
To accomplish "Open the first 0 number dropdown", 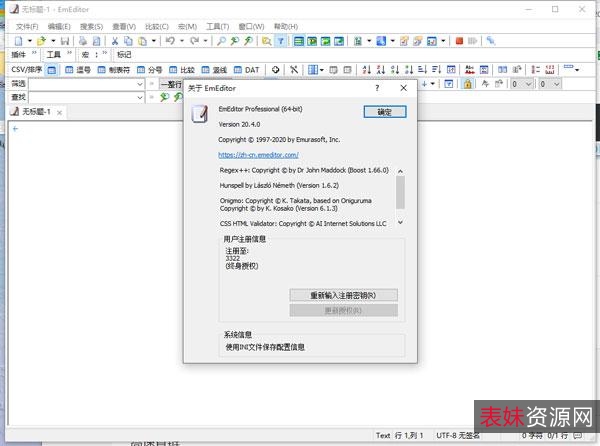I will tap(528, 84).
